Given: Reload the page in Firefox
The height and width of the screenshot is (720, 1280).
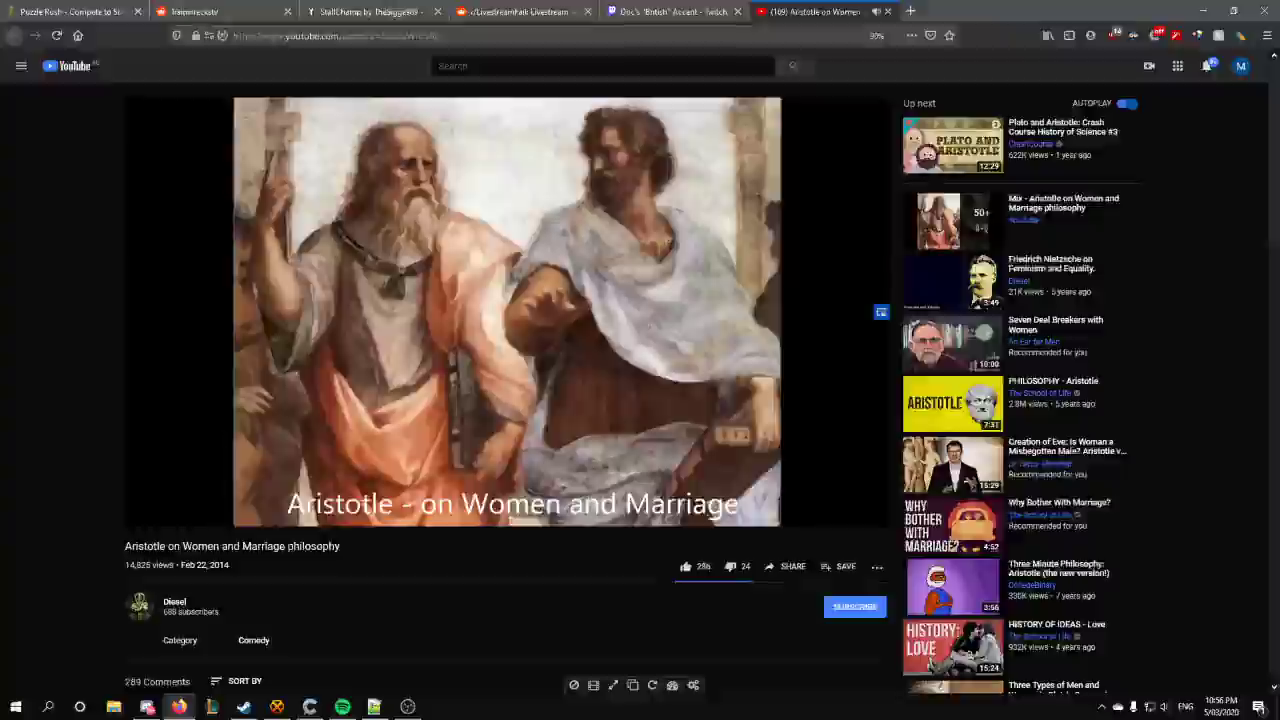Looking at the screenshot, I should (x=56, y=36).
